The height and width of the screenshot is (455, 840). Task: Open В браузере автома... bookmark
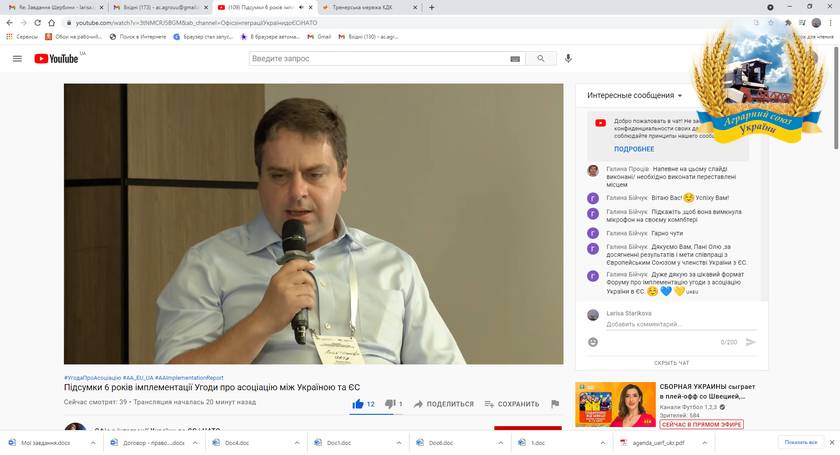point(271,37)
